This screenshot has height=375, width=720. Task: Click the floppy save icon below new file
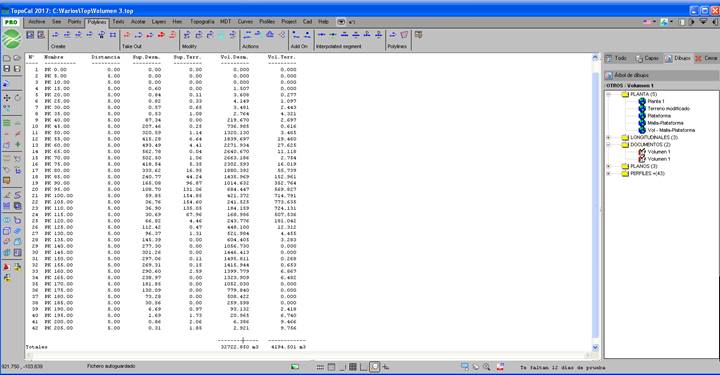pyautogui.click(x=6, y=69)
